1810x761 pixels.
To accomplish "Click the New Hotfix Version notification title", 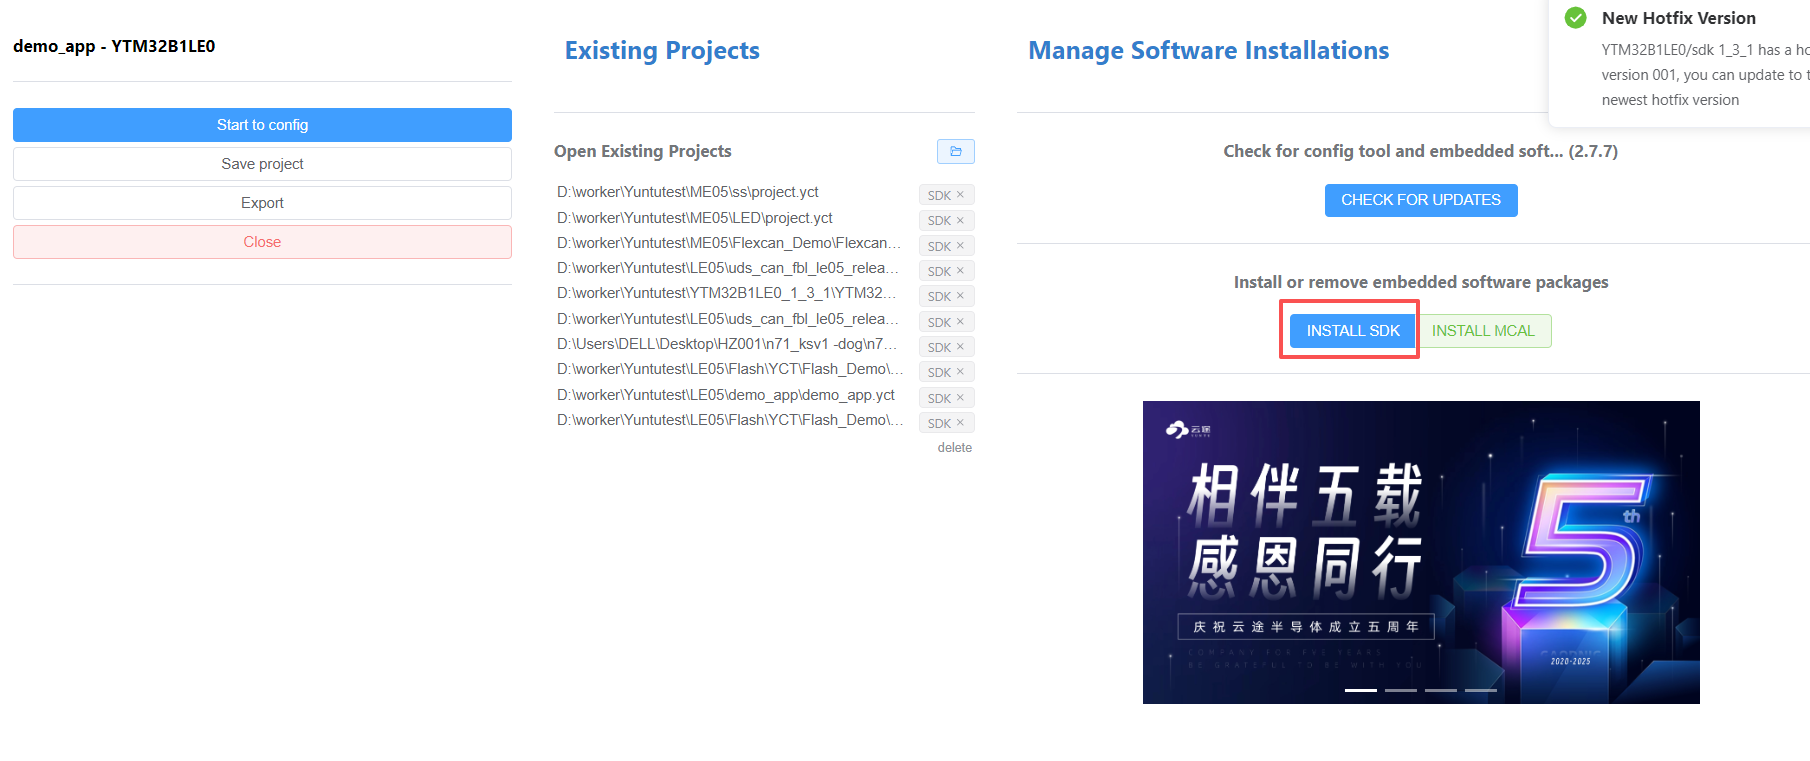I will (1679, 18).
